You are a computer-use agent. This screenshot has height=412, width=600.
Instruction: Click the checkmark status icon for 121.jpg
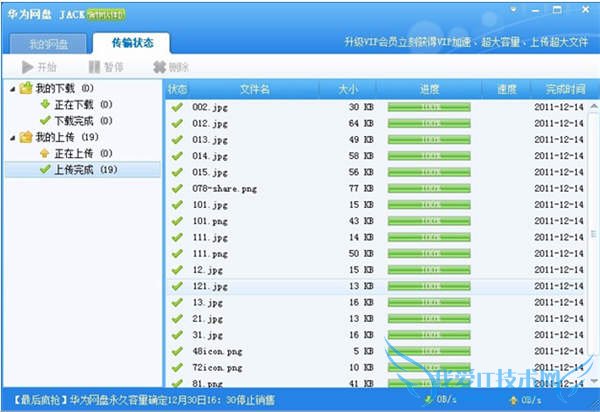pos(177,286)
